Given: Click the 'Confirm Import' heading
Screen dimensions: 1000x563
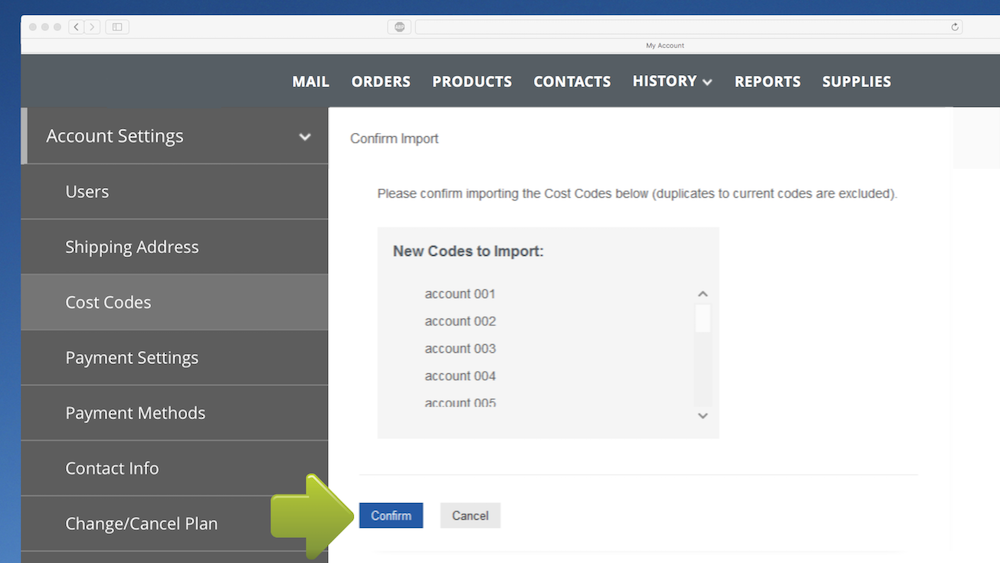Looking at the screenshot, I should coord(394,138).
